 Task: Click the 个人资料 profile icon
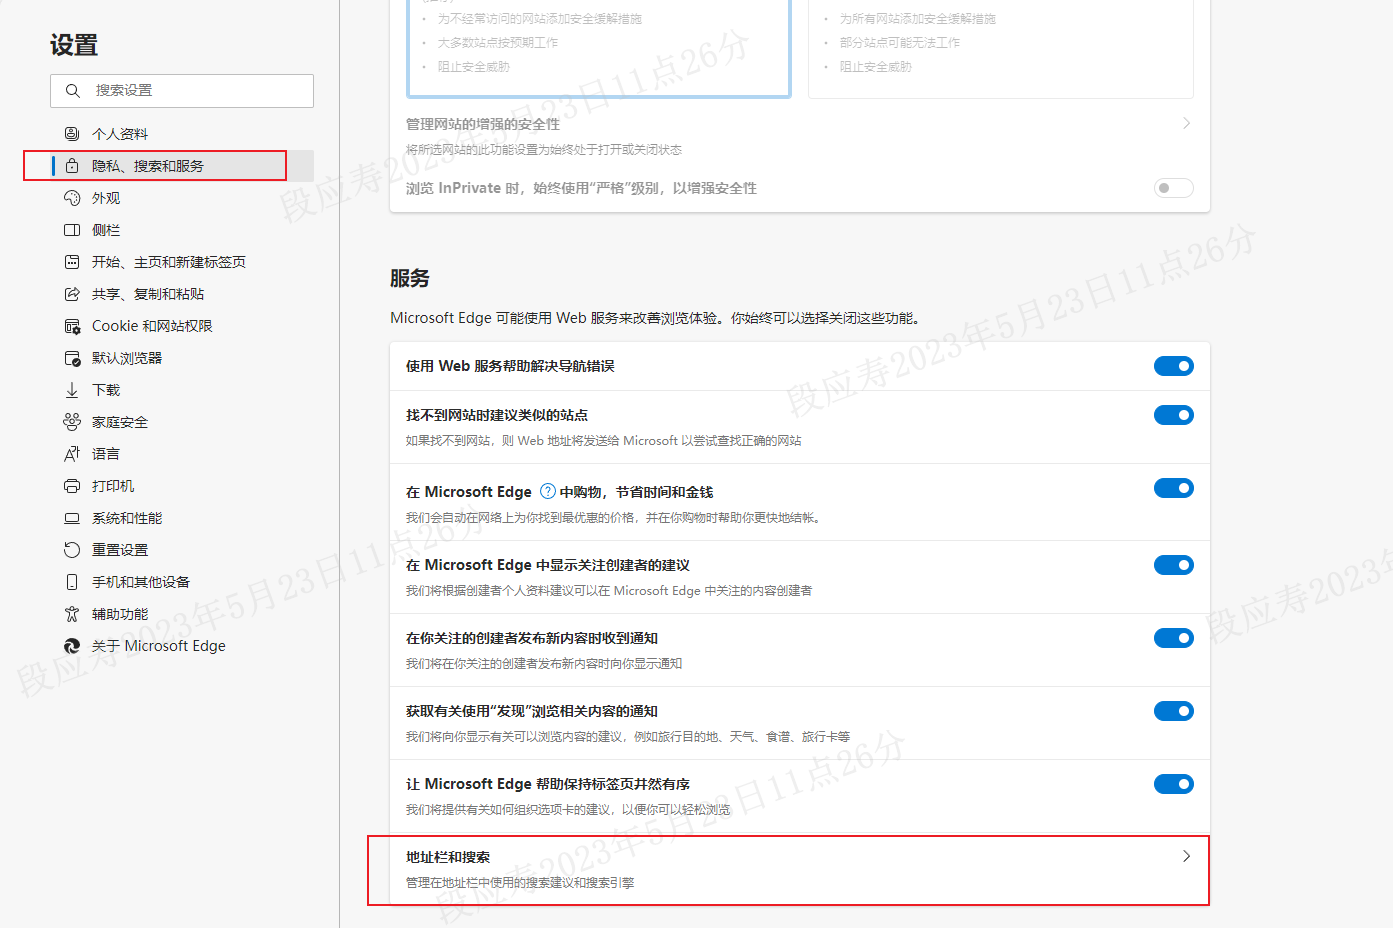pyautogui.click(x=72, y=134)
